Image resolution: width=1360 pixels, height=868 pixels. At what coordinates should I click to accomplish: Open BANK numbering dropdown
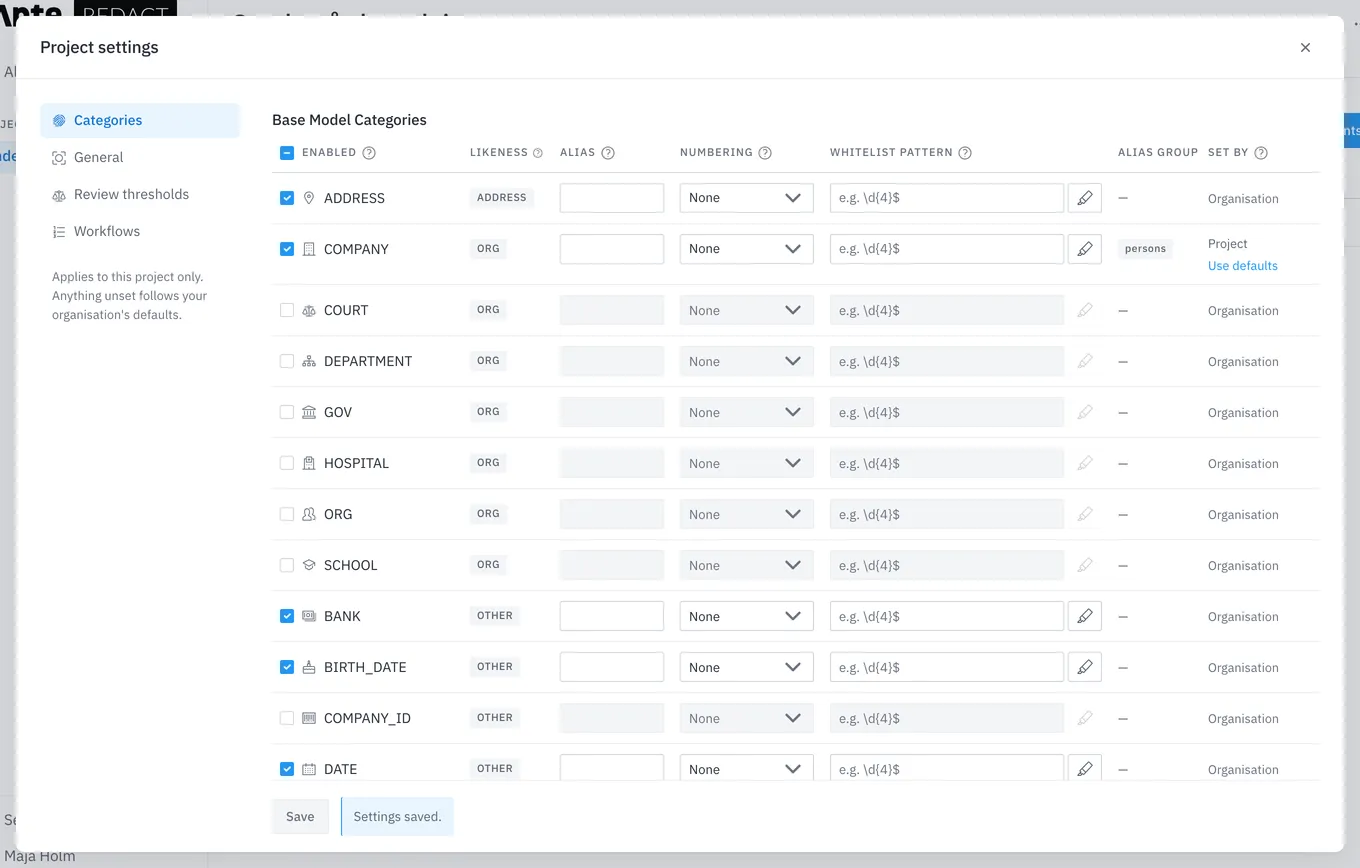coord(747,616)
